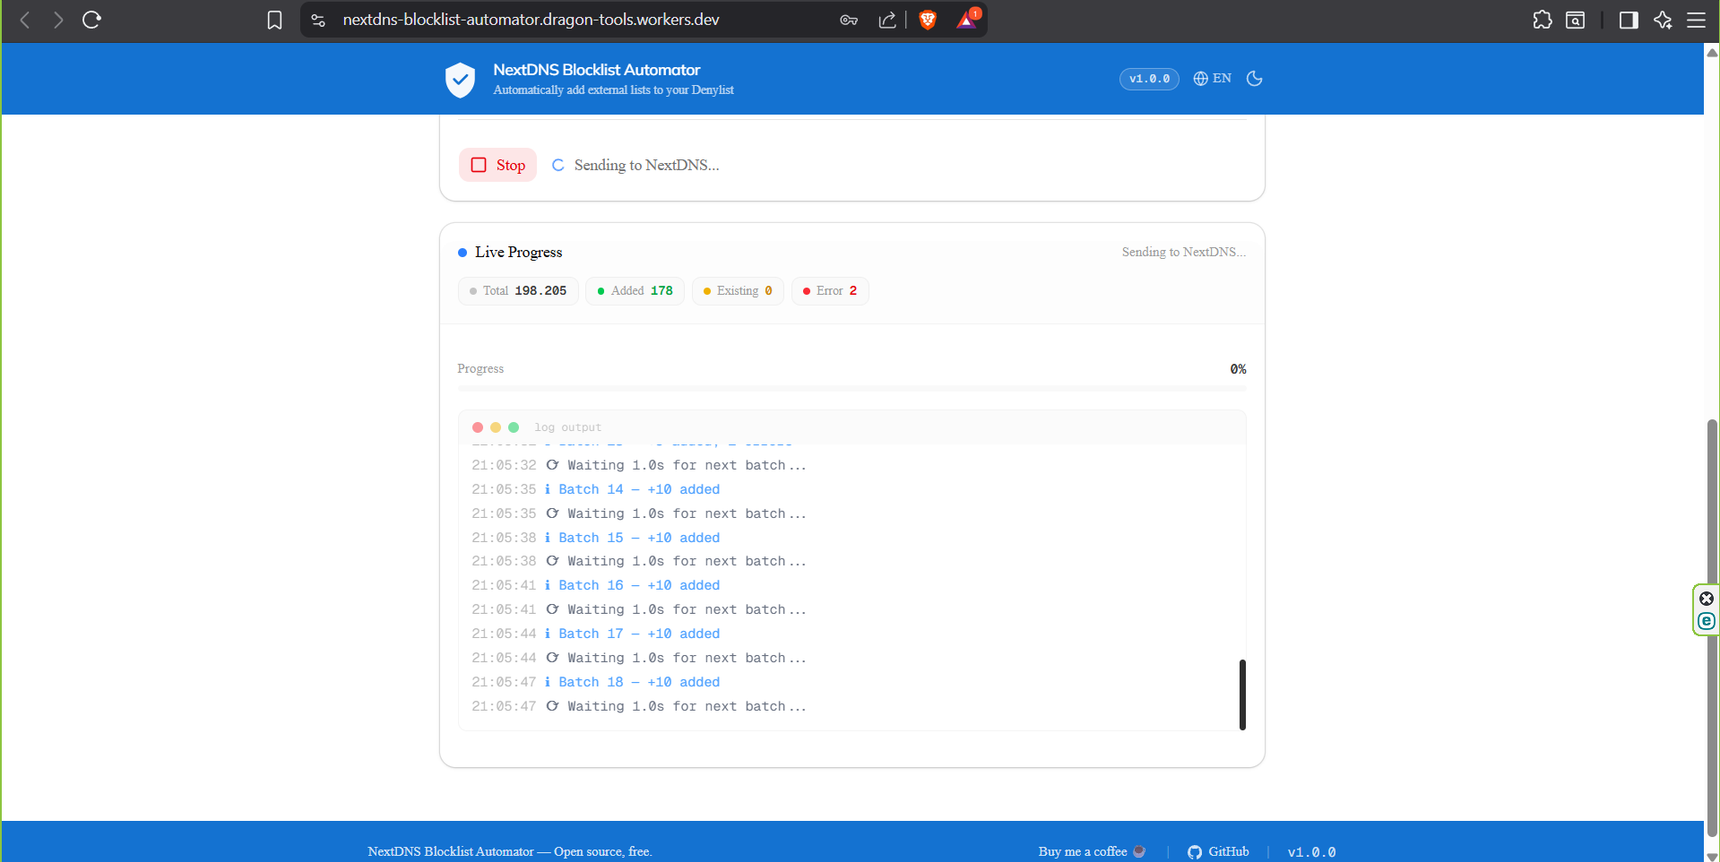Click the Total 198.205 counter
The width and height of the screenshot is (1720, 862).
pos(518,291)
